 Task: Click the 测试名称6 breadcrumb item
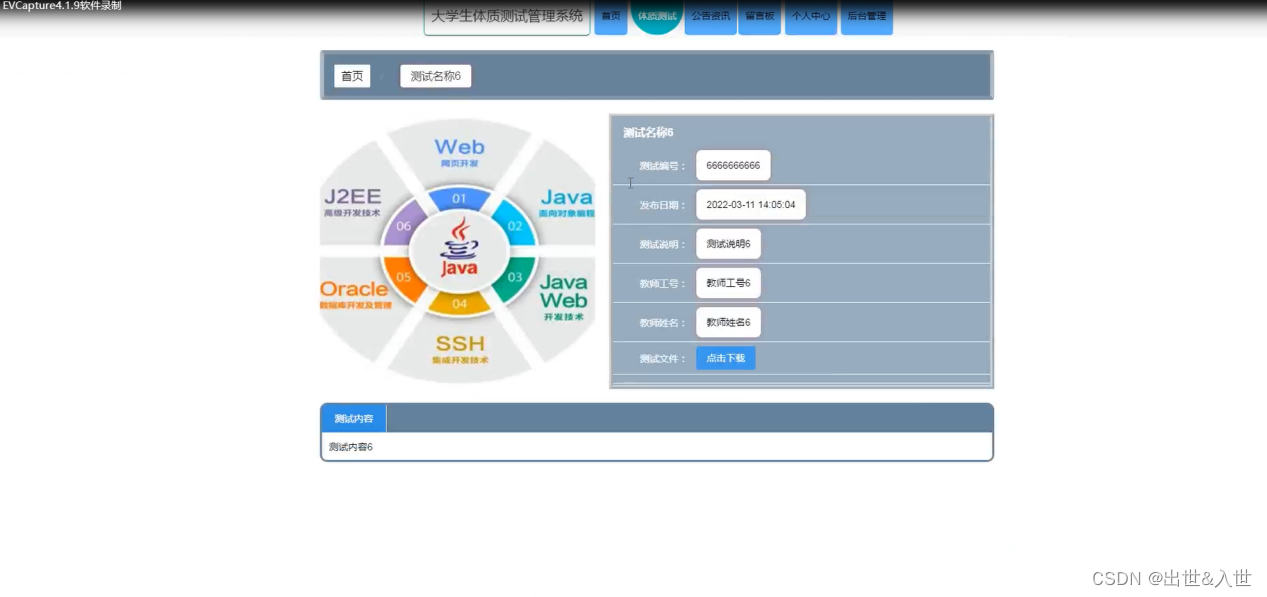tap(436, 76)
